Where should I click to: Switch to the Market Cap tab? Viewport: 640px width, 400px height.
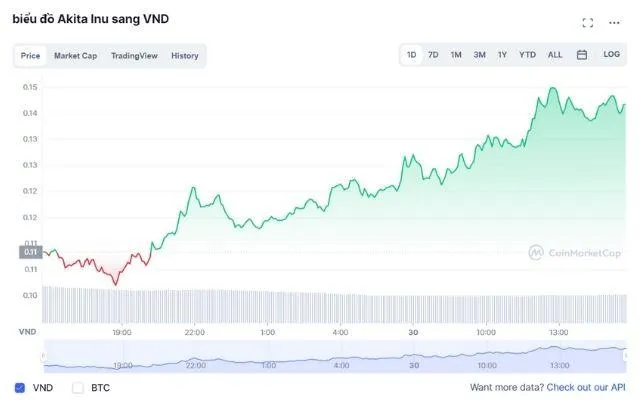click(x=75, y=56)
